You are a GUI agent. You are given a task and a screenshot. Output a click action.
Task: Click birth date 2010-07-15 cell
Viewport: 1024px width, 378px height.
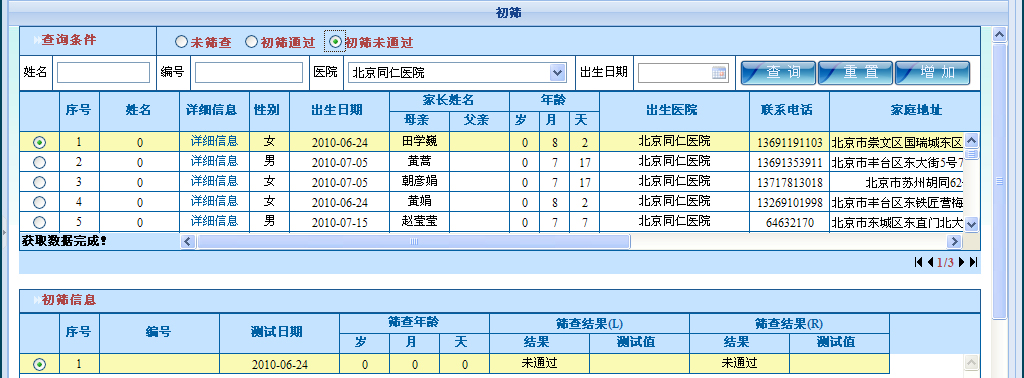tap(339, 222)
